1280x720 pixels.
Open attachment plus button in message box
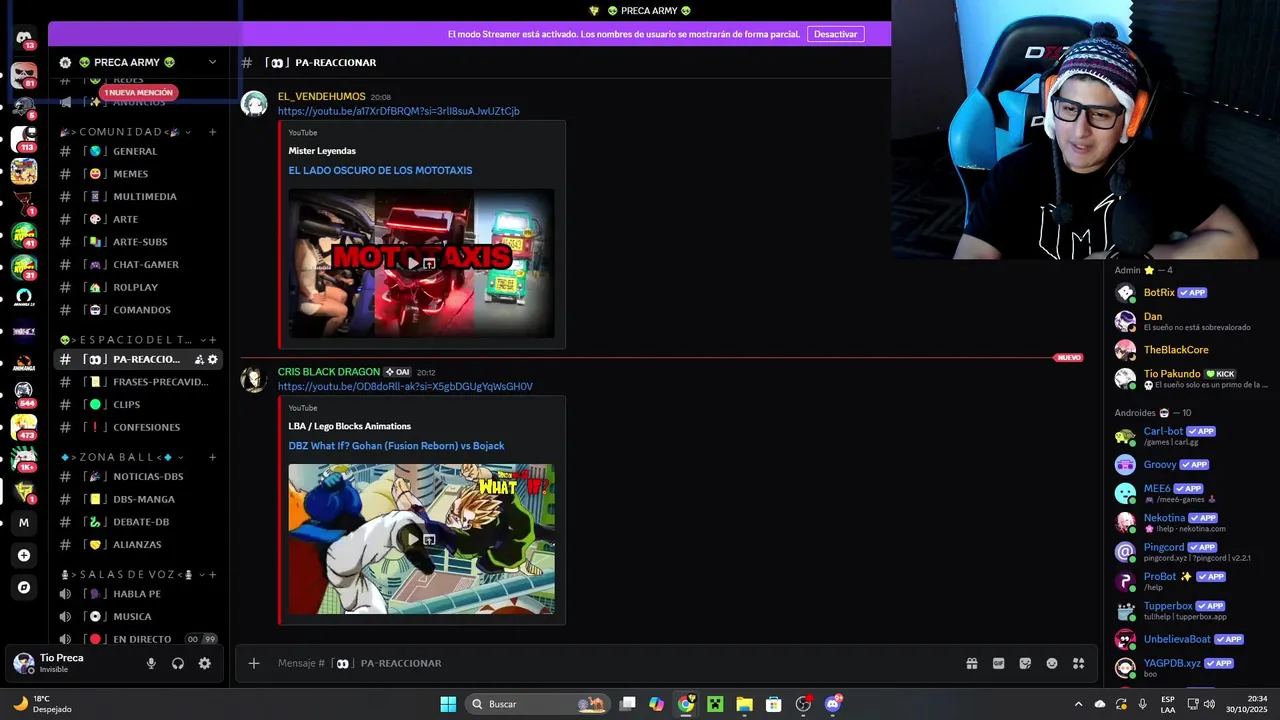coord(254,663)
